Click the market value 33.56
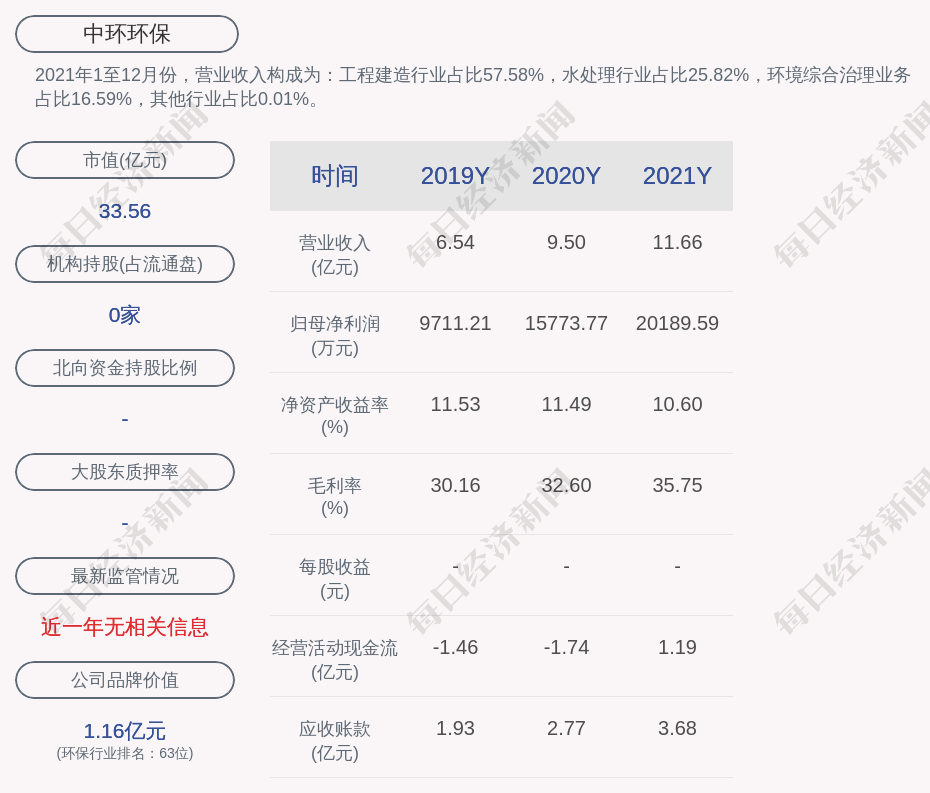This screenshot has height=793, width=930. [x=125, y=211]
